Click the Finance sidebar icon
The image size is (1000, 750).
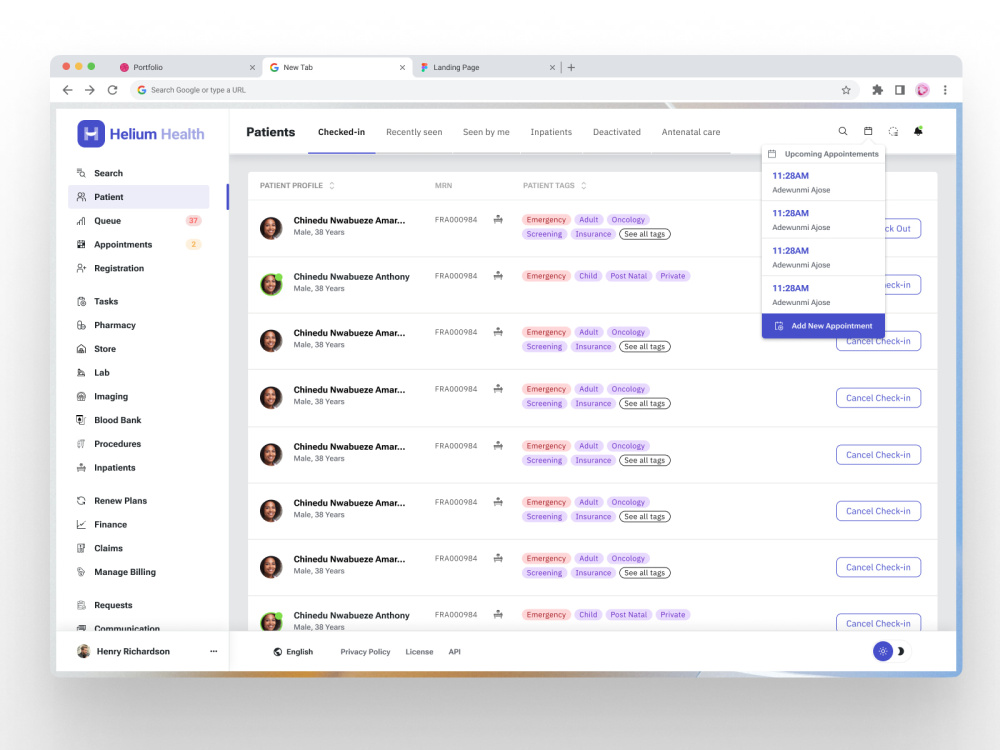[81, 524]
